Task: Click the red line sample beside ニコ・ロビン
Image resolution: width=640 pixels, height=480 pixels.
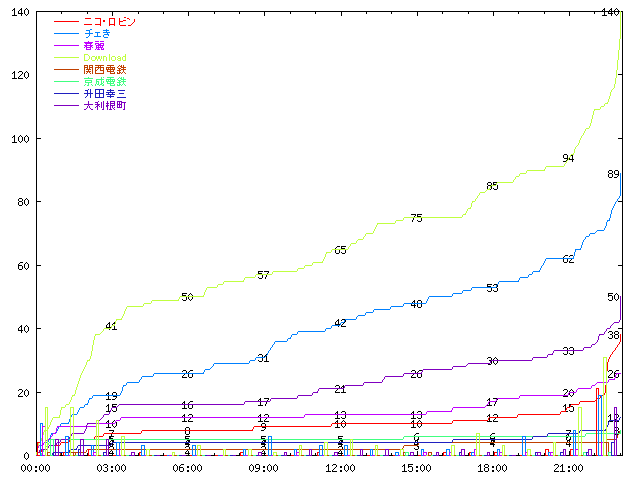Action: (66, 21)
